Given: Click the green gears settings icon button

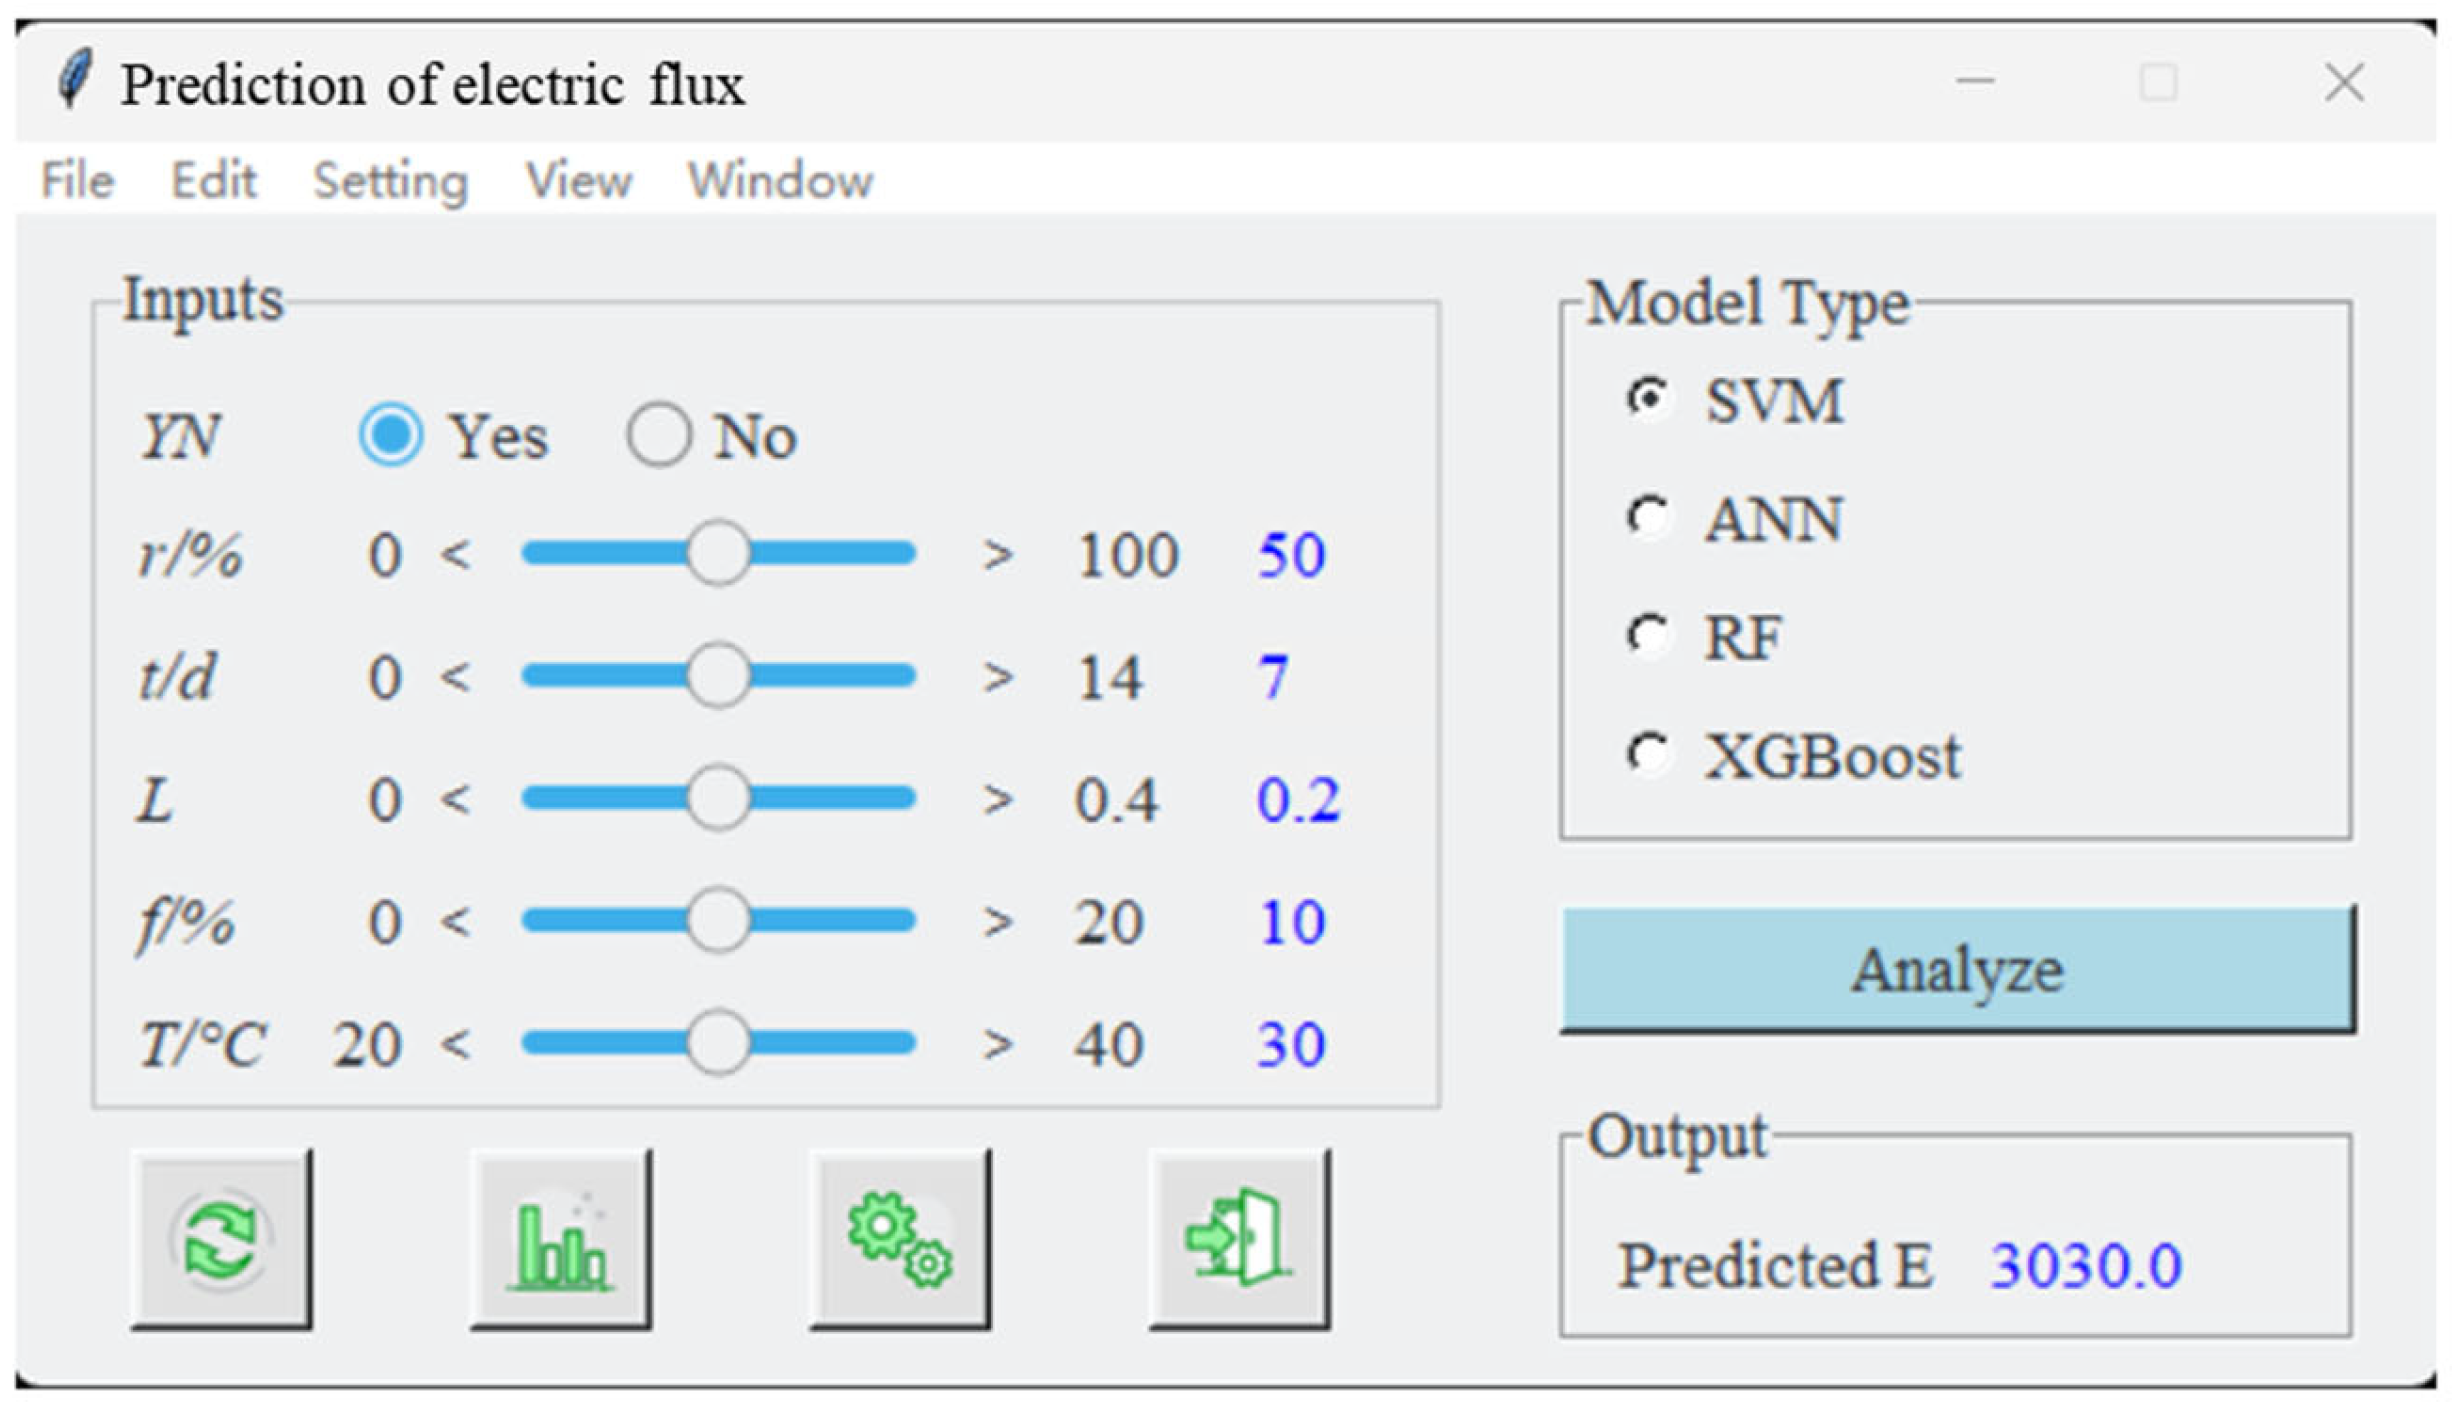Looking at the screenshot, I should [x=899, y=1239].
